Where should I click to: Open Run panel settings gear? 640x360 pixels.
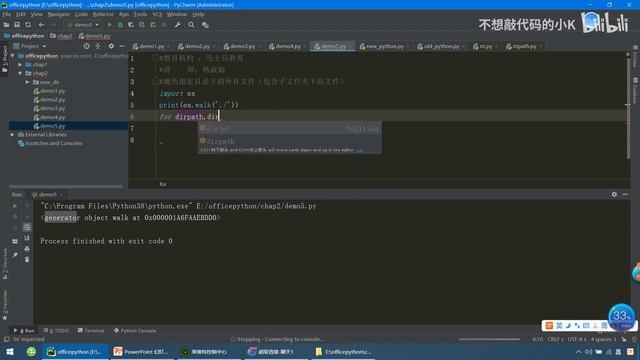tap(614, 194)
